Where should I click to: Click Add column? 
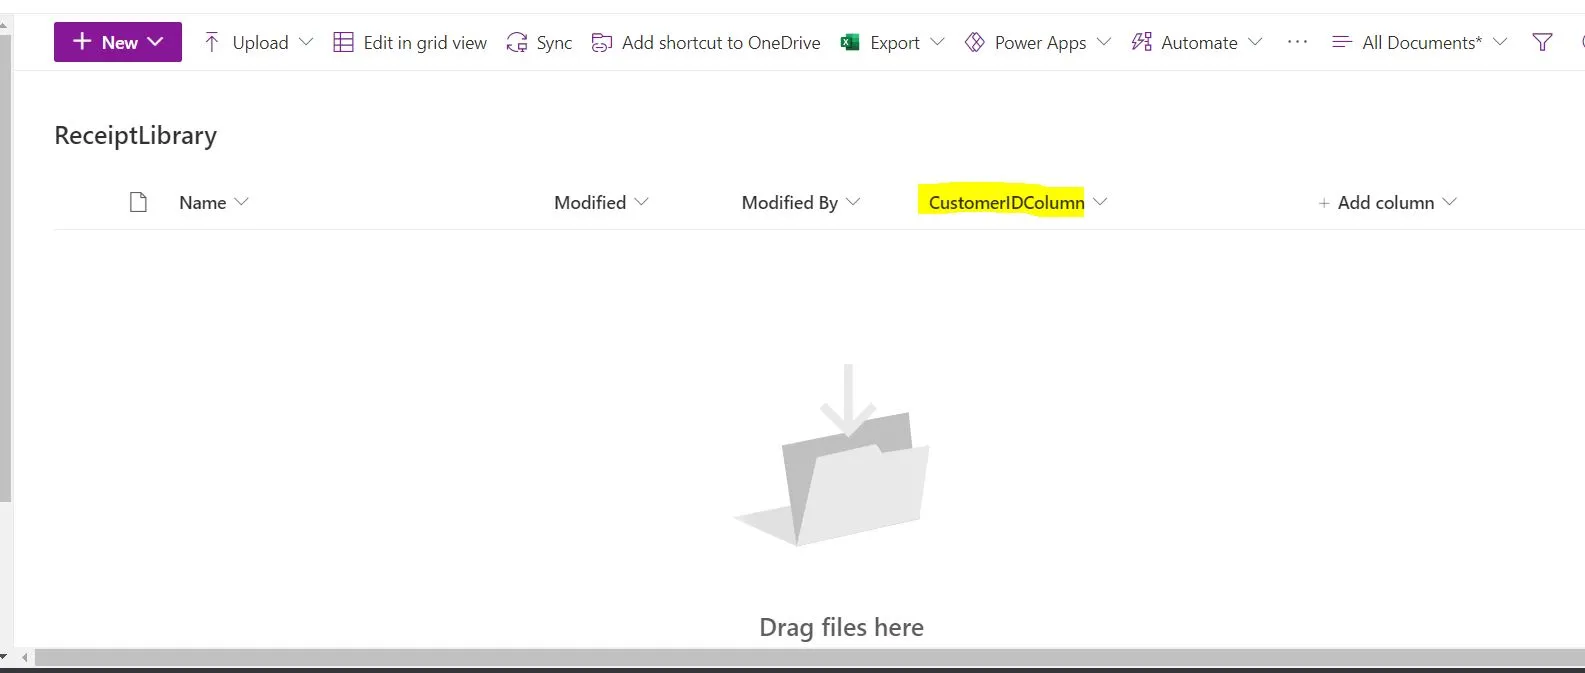pos(1386,202)
